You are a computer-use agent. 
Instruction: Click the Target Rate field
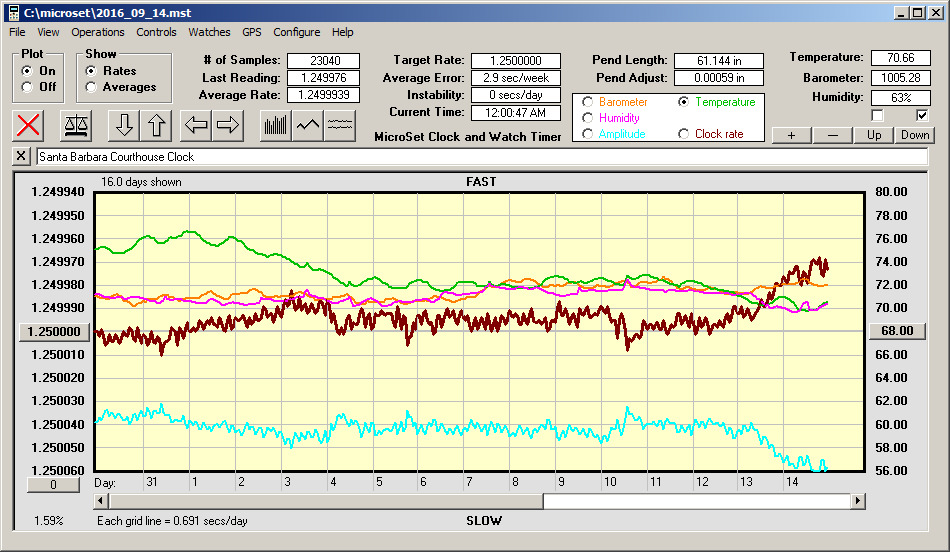[x=516, y=61]
